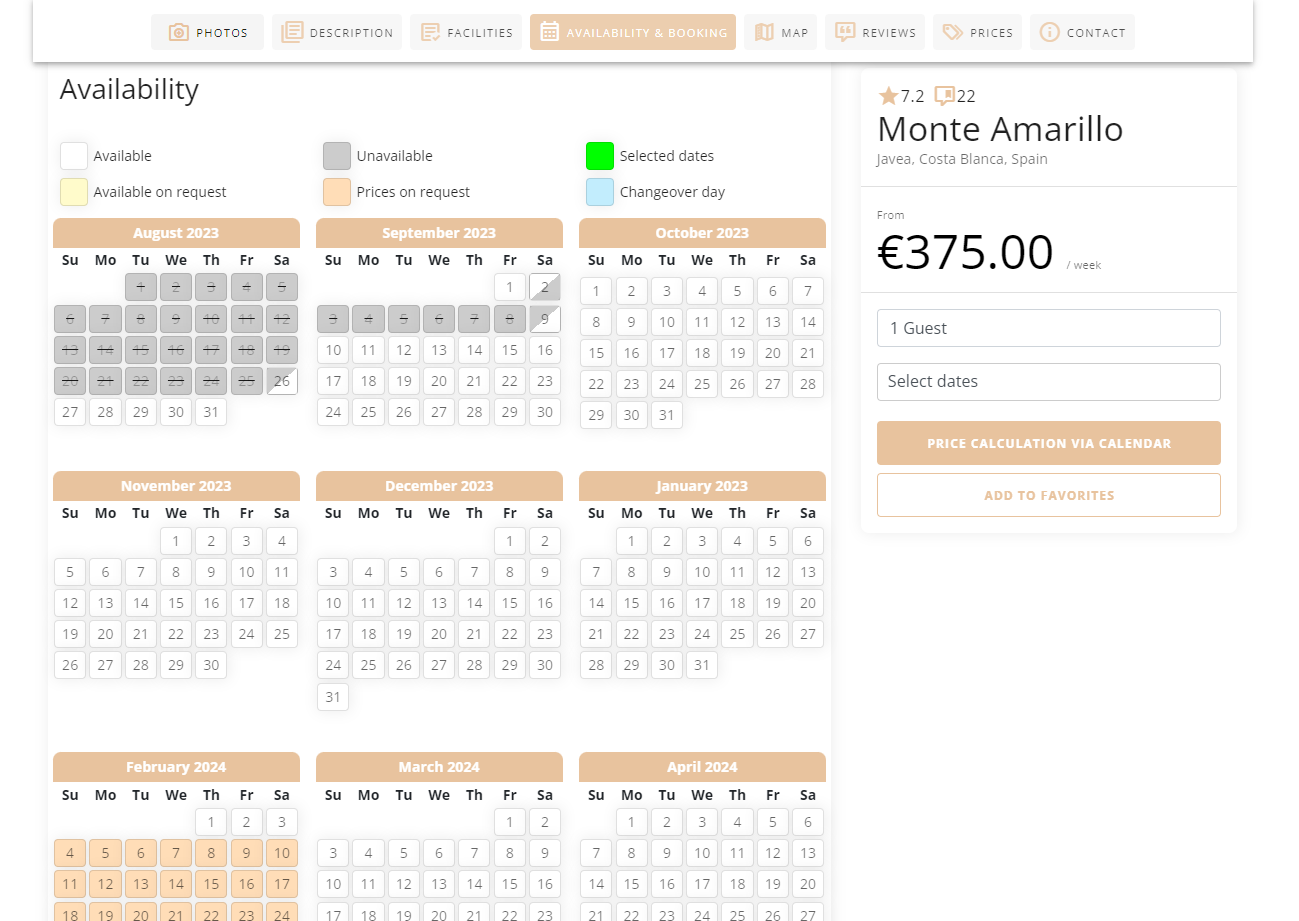The height and width of the screenshot is (921, 1299).
Task: Open the Contact tab label
Action: tap(1096, 33)
